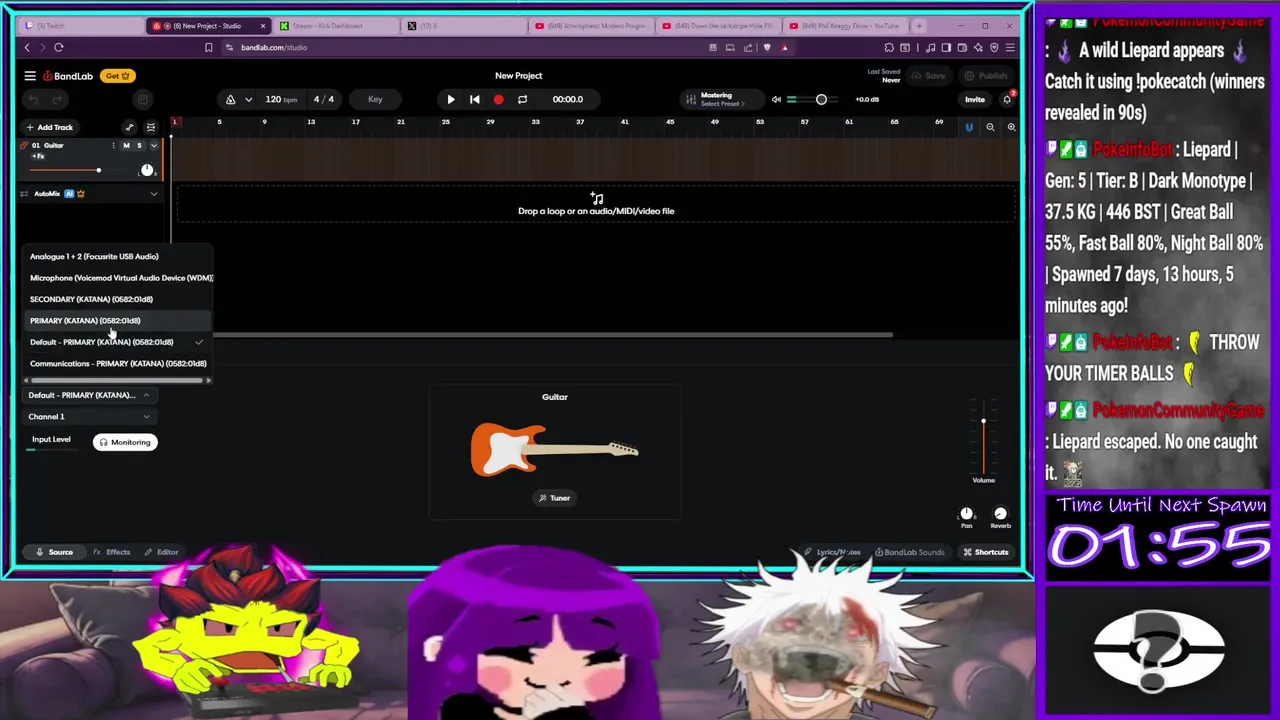Screen dimensions: 1280x720
Task: Click the Save button
Action: point(929,76)
